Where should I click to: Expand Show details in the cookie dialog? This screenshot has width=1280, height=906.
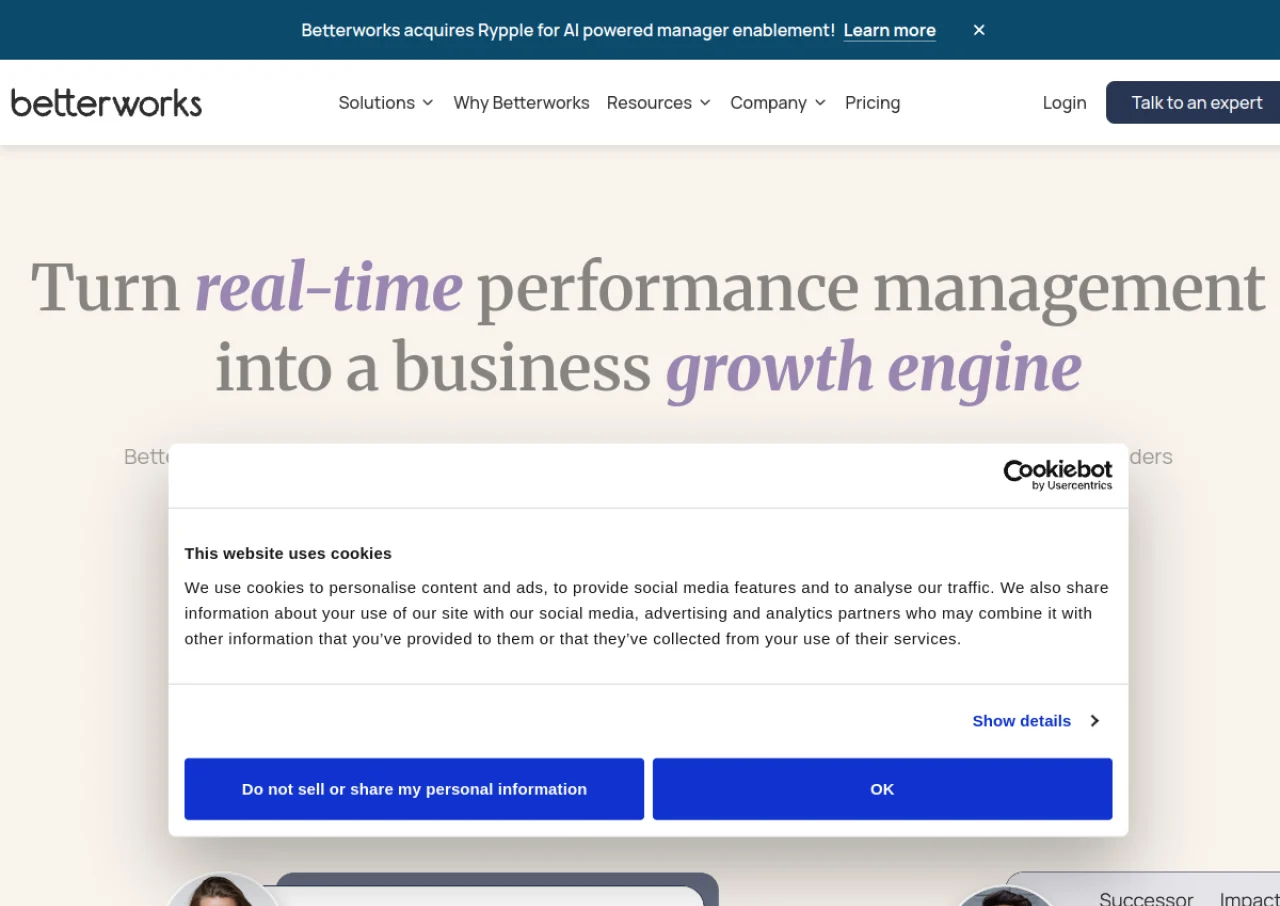[1036, 721]
